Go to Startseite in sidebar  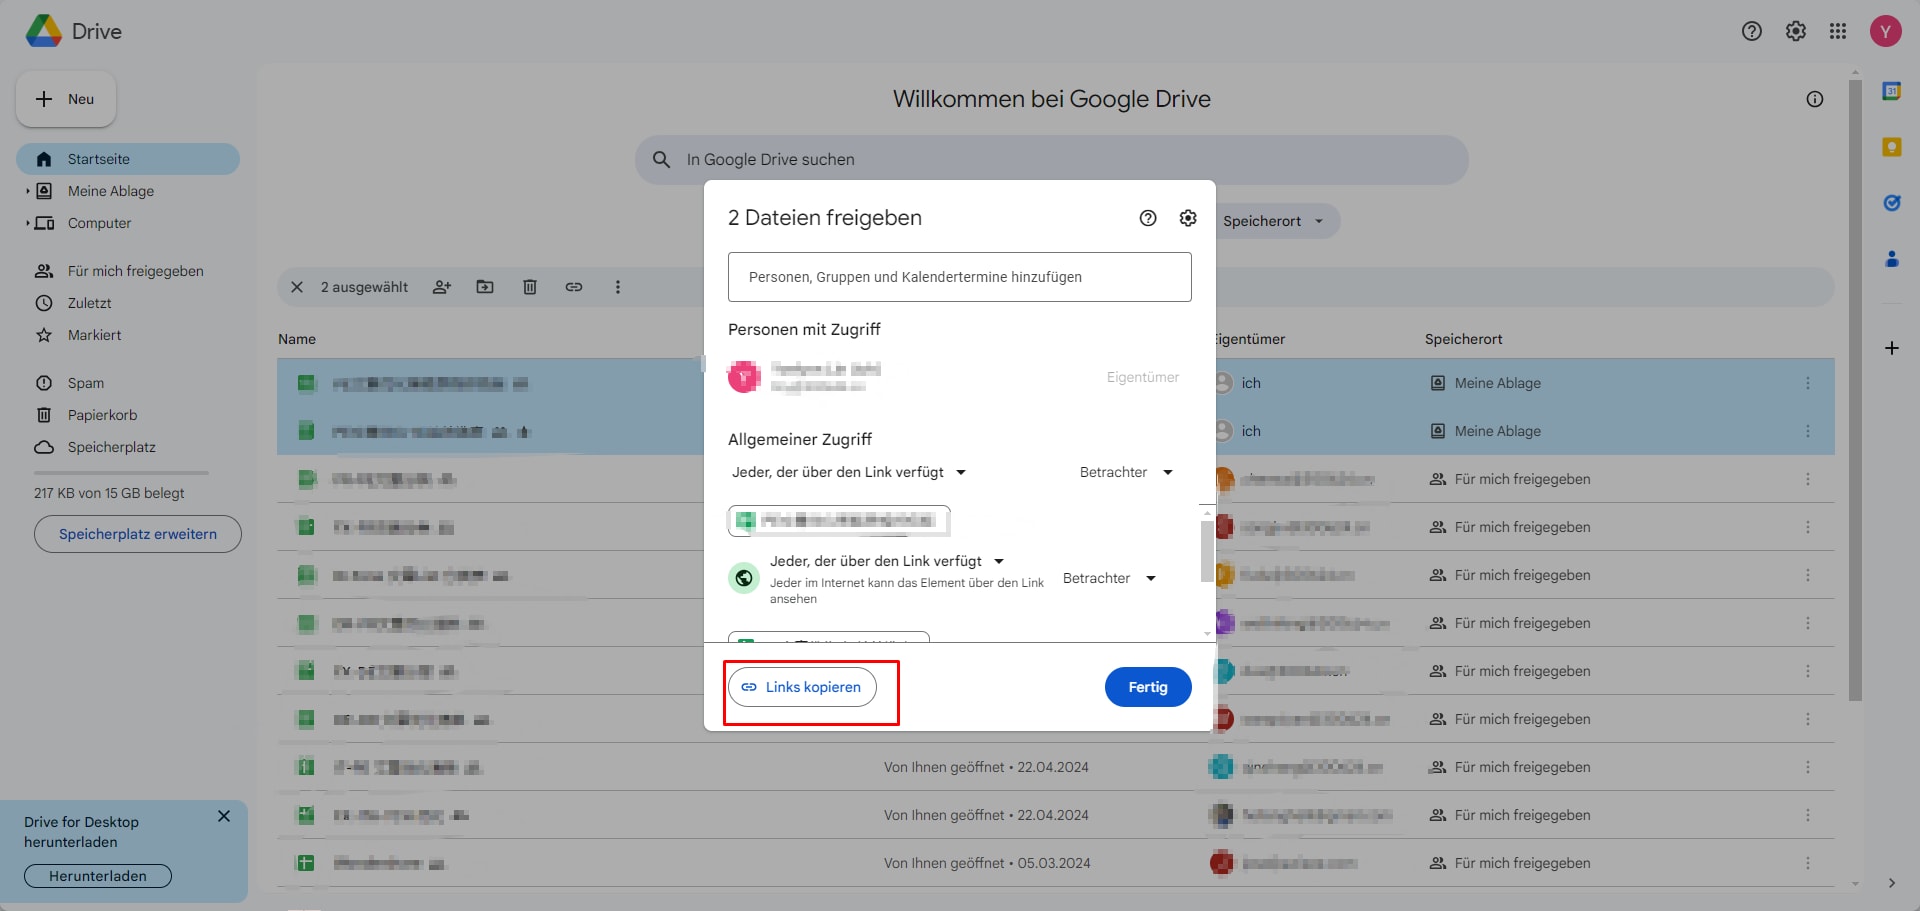tap(128, 159)
